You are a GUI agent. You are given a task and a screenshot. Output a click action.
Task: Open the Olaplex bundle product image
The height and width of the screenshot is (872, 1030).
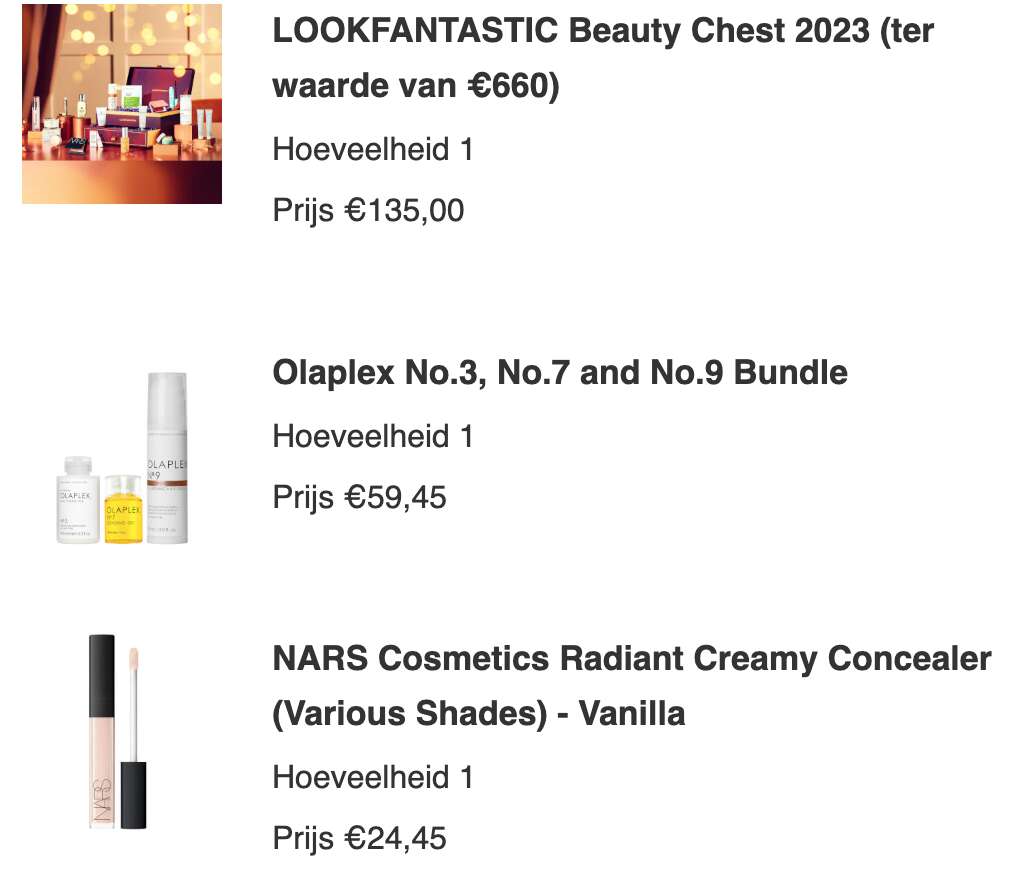point(122,458)
